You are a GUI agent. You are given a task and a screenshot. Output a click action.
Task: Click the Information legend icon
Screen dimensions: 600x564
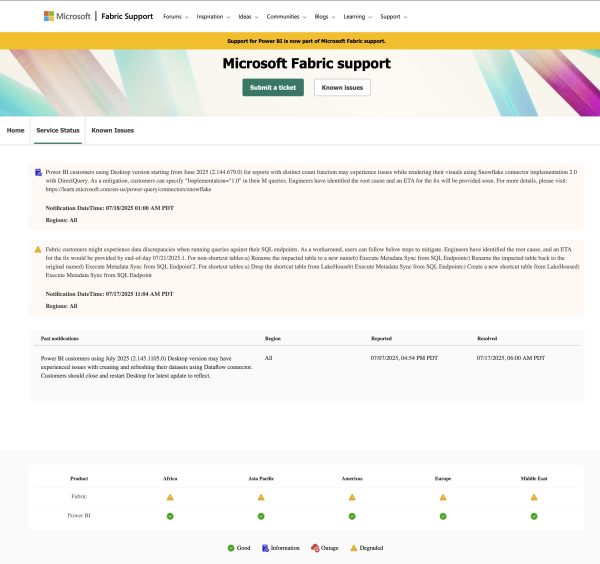click(x=265, y=548)
